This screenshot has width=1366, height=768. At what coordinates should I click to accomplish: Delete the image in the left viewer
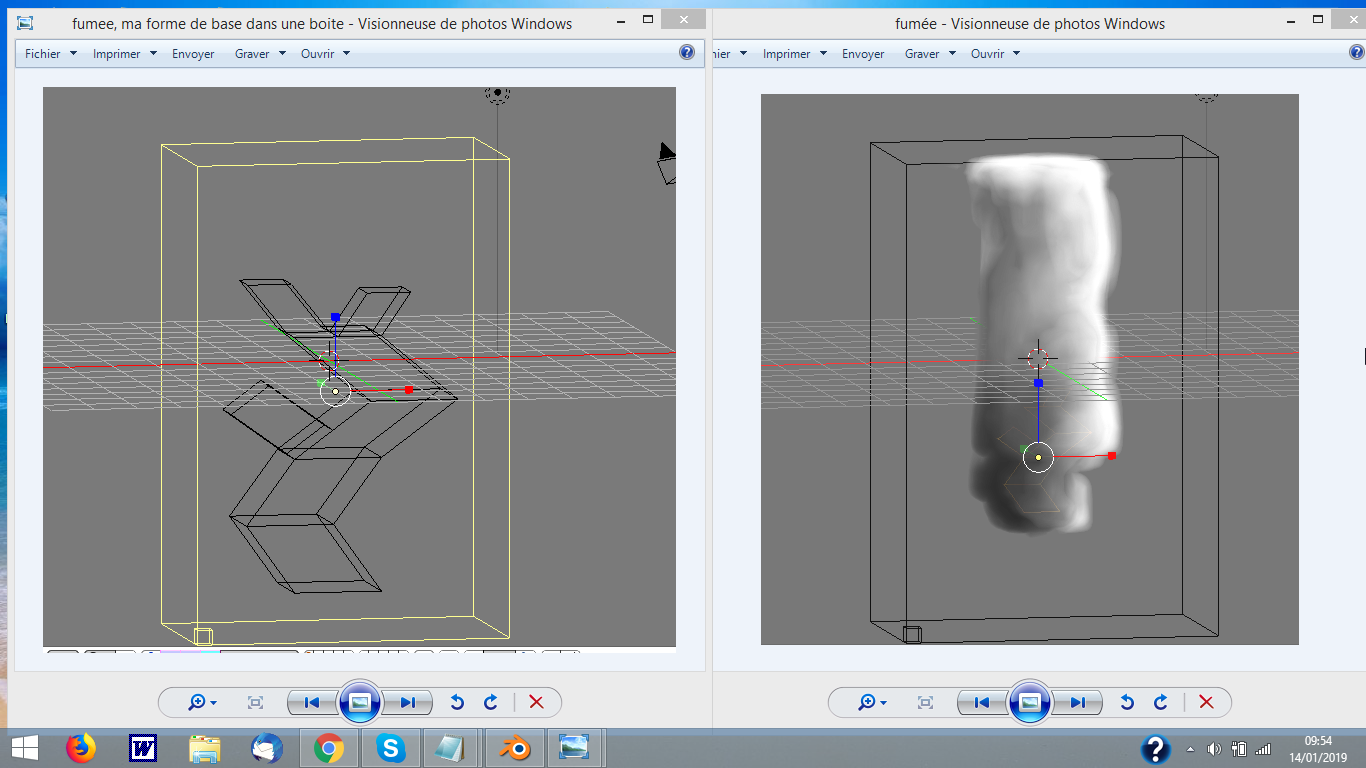[536, 702]
